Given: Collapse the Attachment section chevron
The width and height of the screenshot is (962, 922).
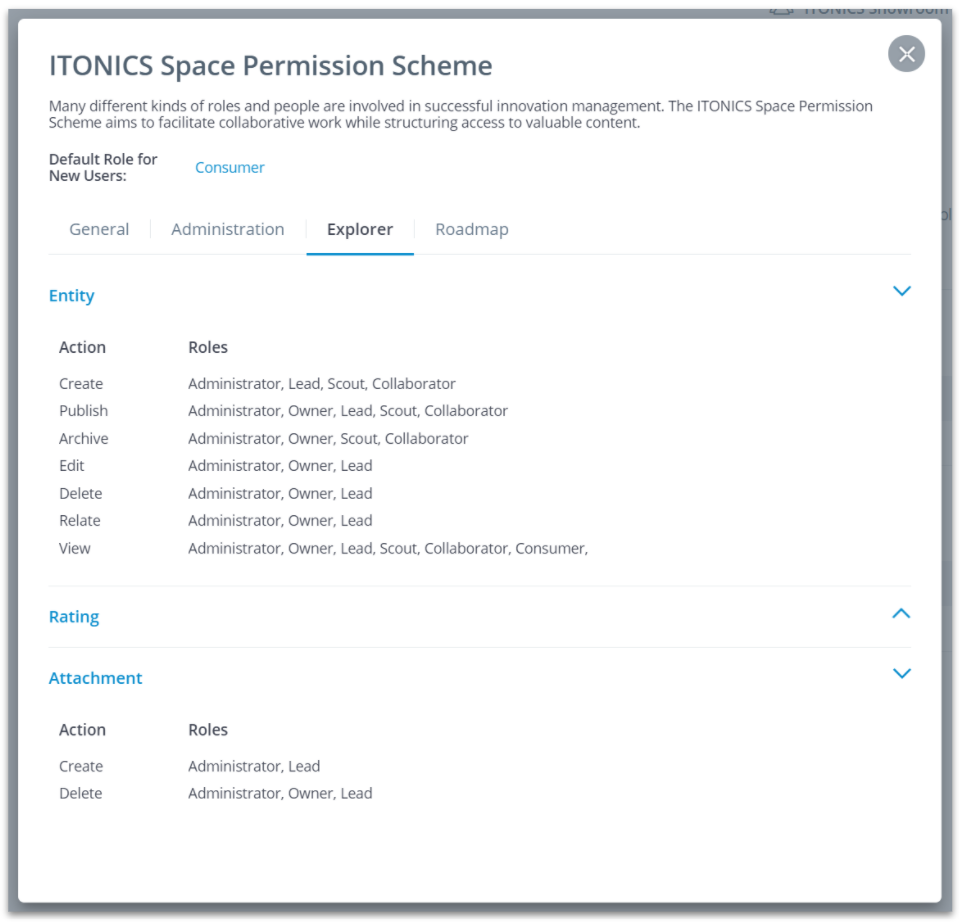Looking at the screenshot, I should (x=901, y=674).
